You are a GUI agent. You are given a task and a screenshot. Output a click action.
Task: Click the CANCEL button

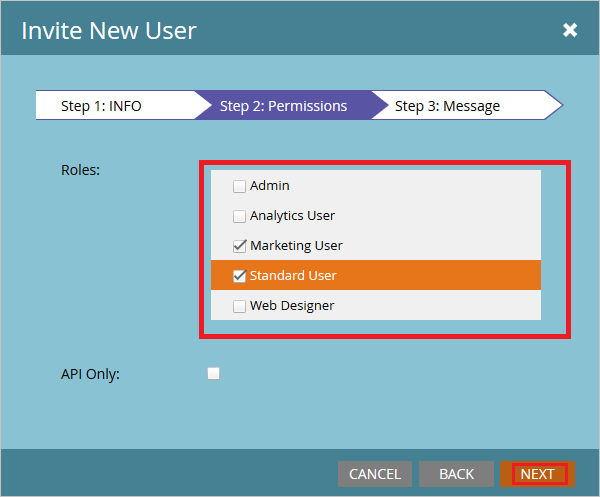coord(375,474)
